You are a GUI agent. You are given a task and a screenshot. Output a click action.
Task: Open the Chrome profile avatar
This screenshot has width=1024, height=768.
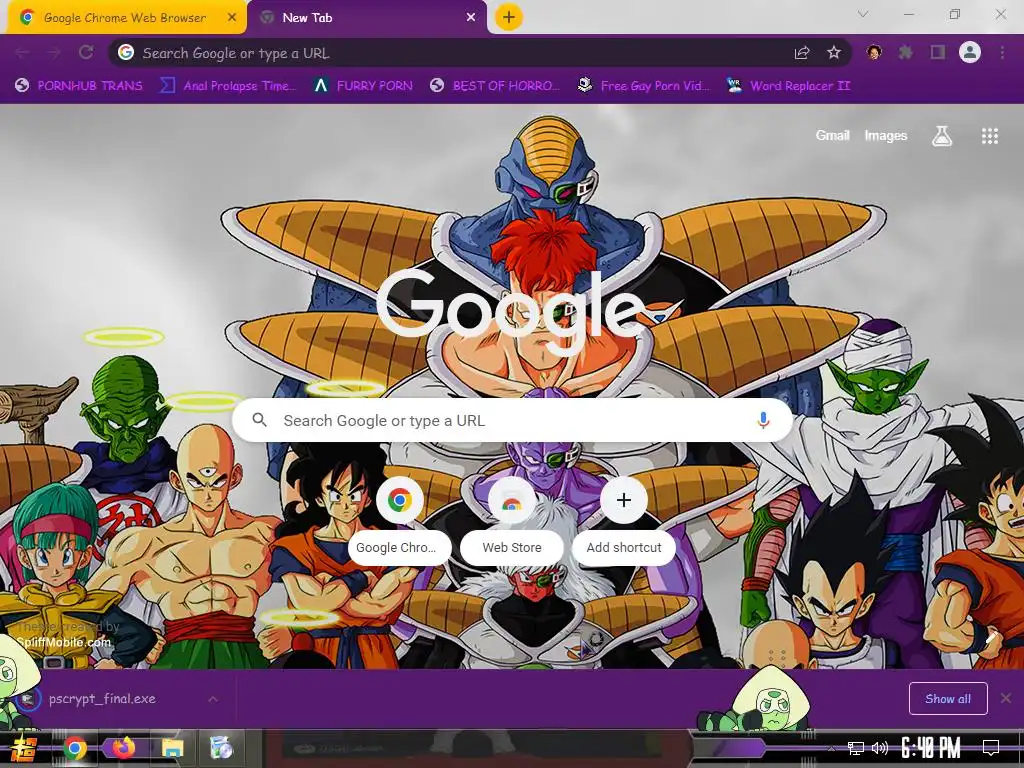point(970,52)
